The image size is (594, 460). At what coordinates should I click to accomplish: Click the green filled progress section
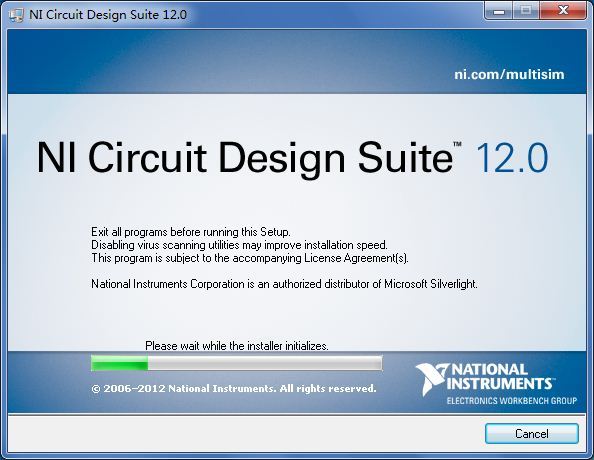coord(120,363)
